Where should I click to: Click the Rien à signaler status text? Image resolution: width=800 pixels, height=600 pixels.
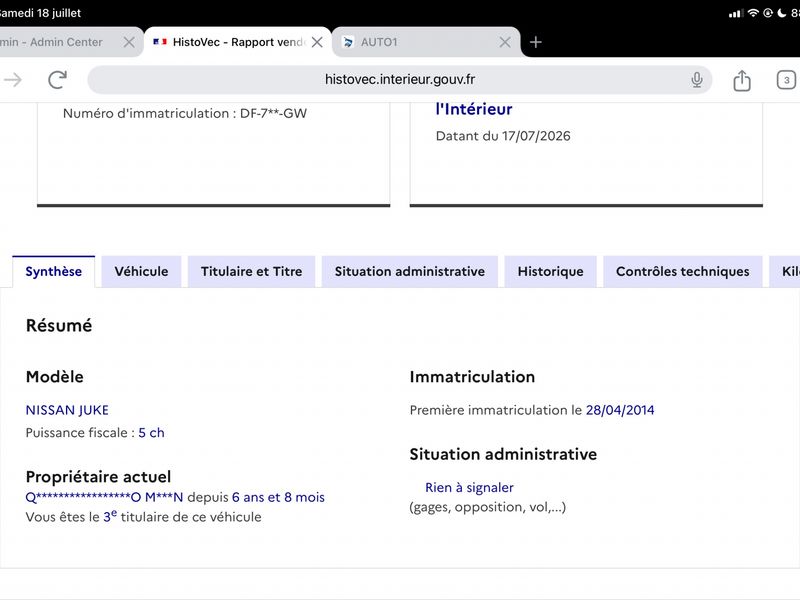click(x=469, y=488)
